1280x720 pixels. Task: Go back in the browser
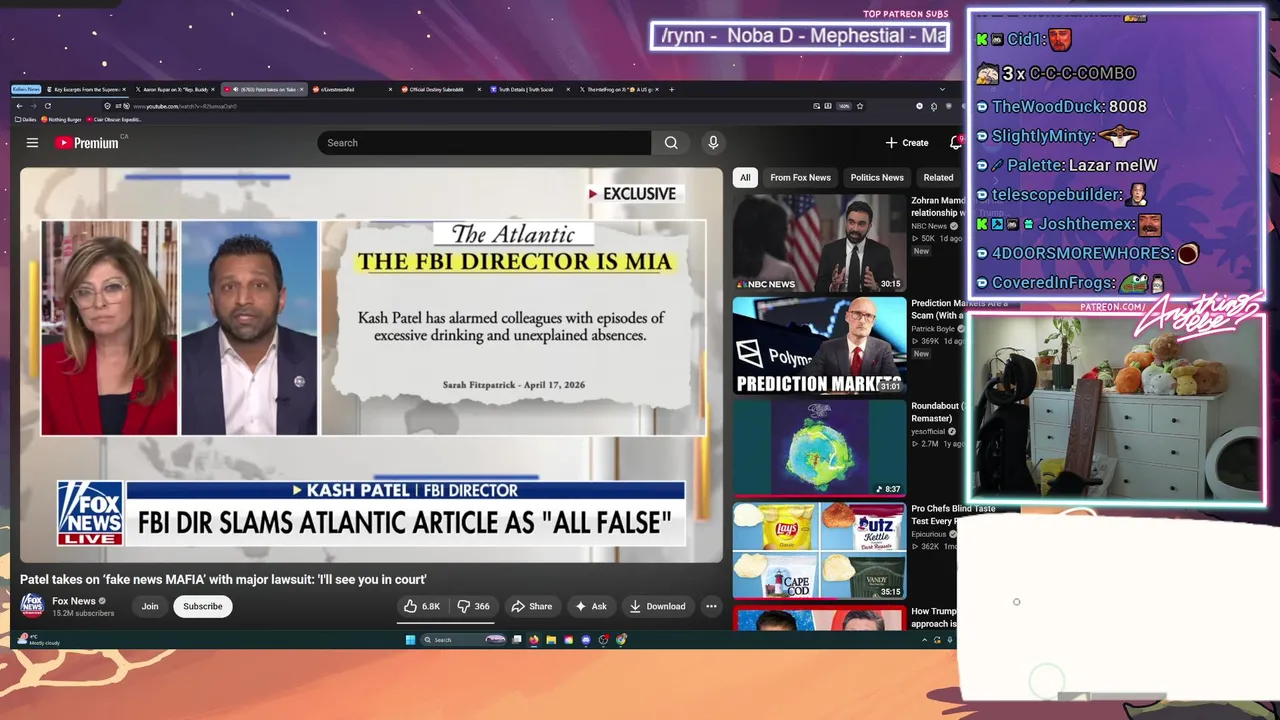pos(19,106)
